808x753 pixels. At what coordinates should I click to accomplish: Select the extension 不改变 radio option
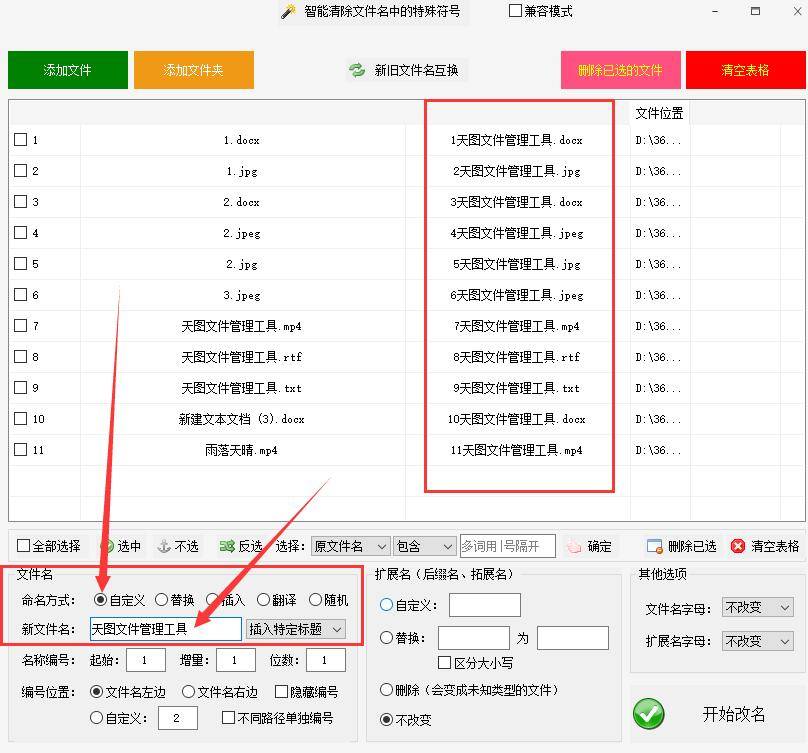tap(386, 719)
